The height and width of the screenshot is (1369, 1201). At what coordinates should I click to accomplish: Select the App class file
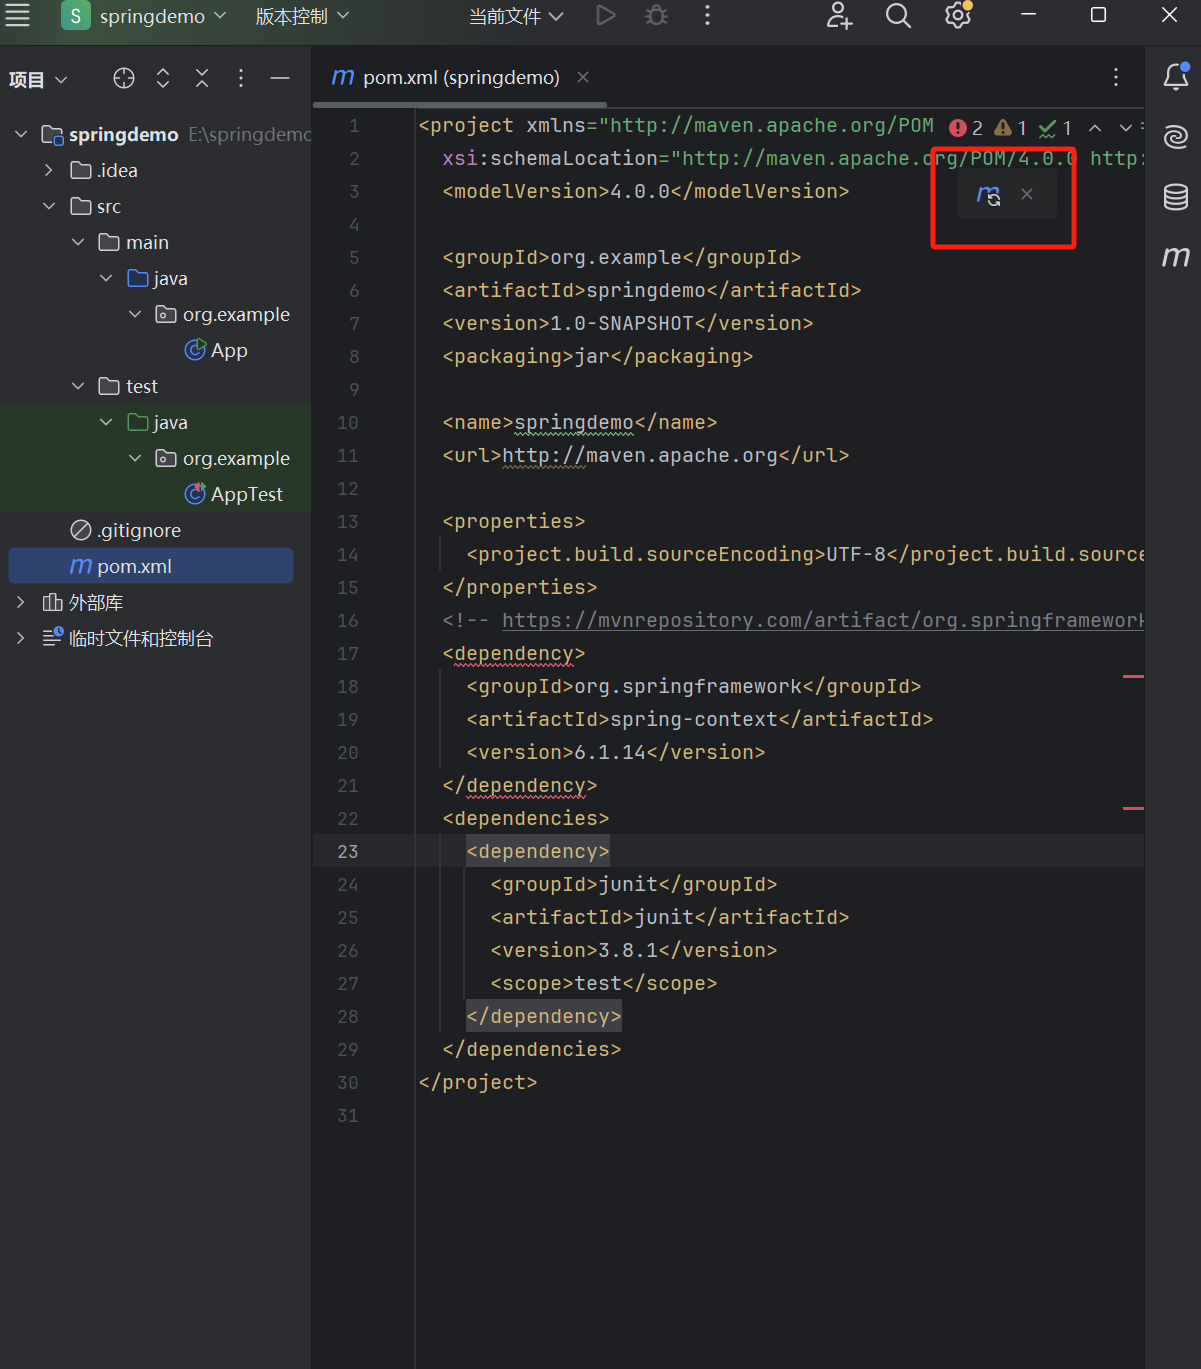(x=216, y=350)
